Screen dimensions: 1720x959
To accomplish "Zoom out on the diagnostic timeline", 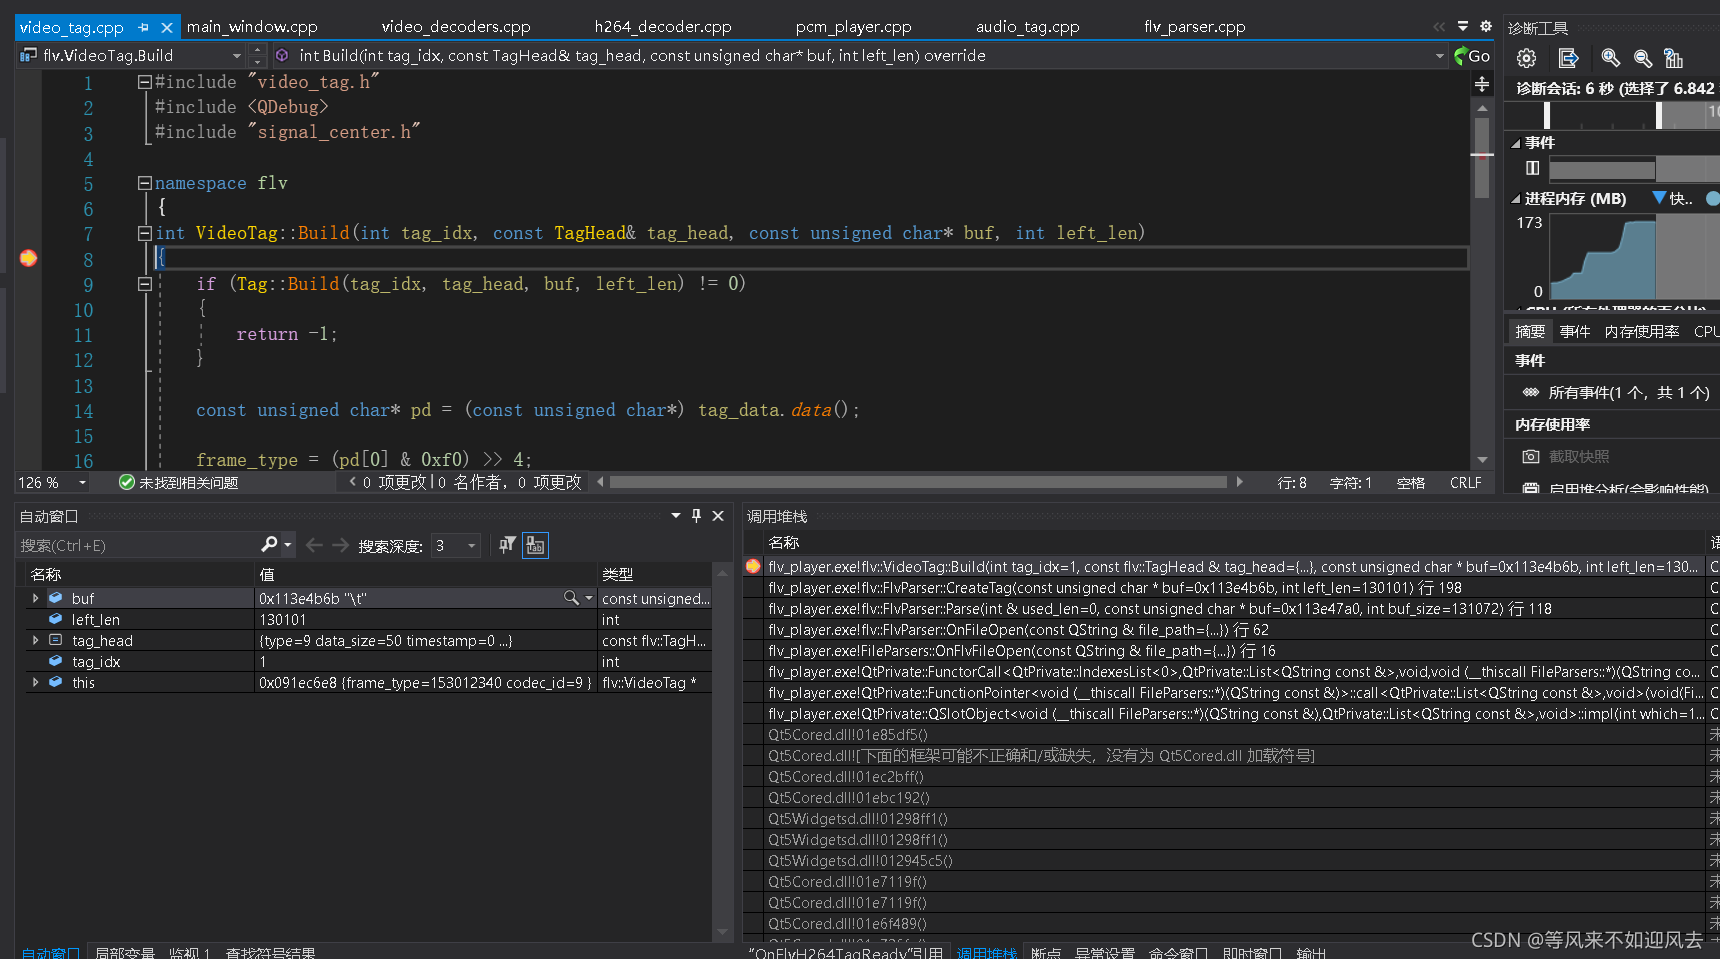I will pyautogui.click(x=1642, y=58).
